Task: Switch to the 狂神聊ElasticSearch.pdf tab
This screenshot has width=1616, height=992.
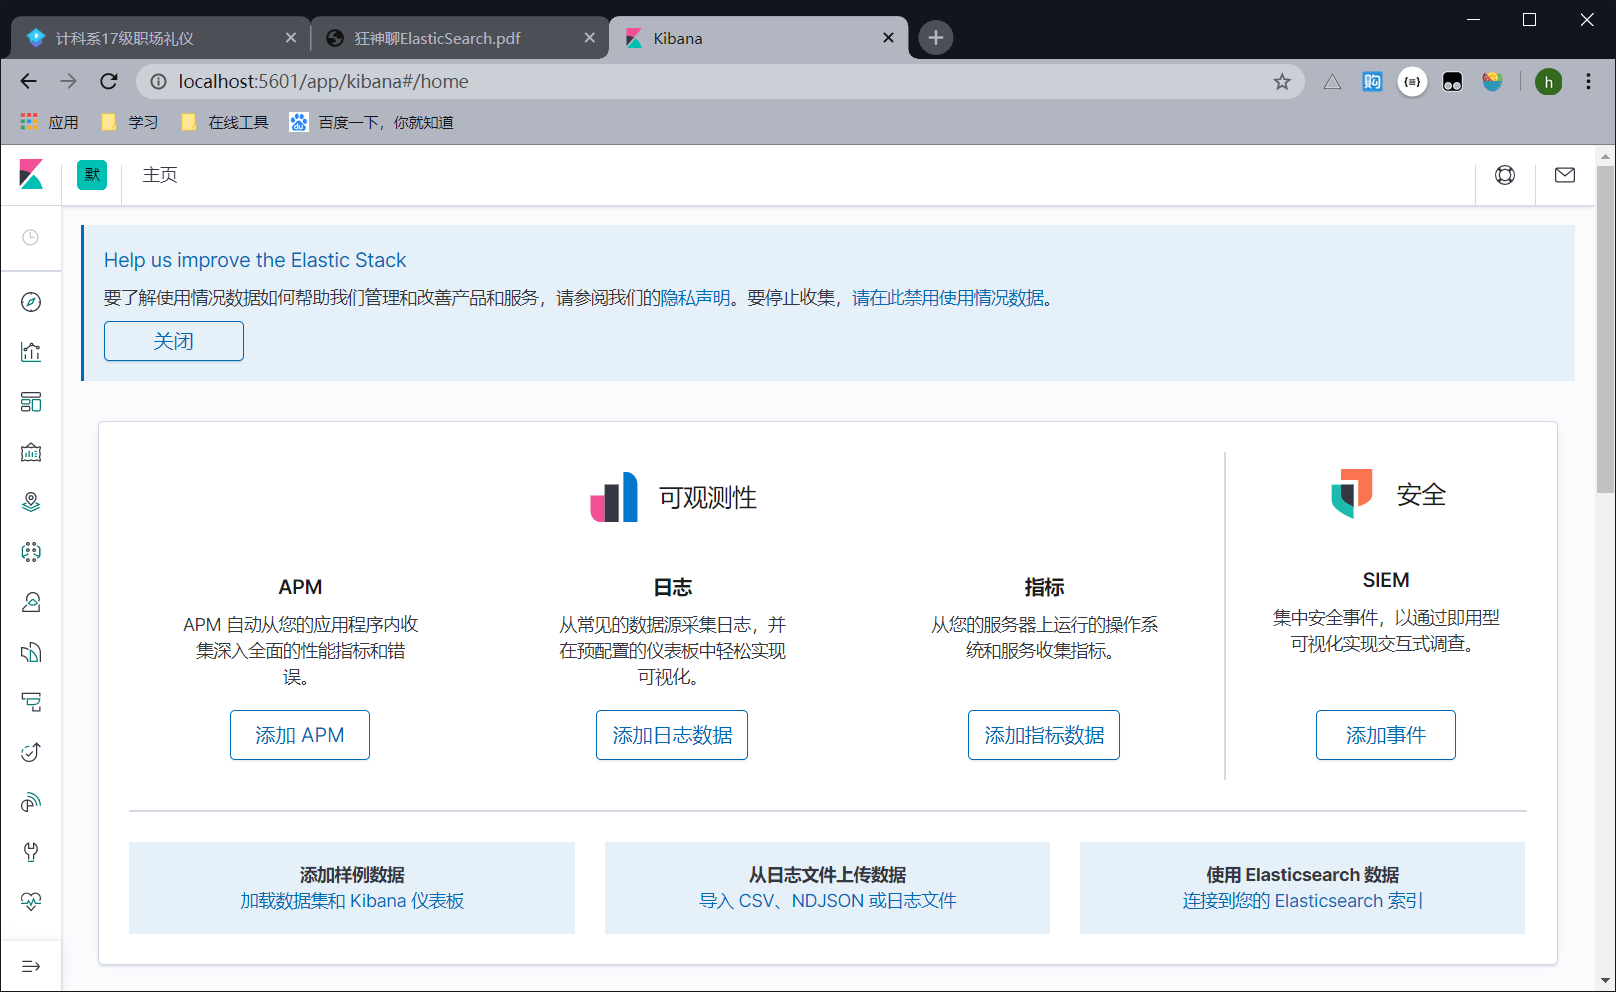Action: point(459,38)
